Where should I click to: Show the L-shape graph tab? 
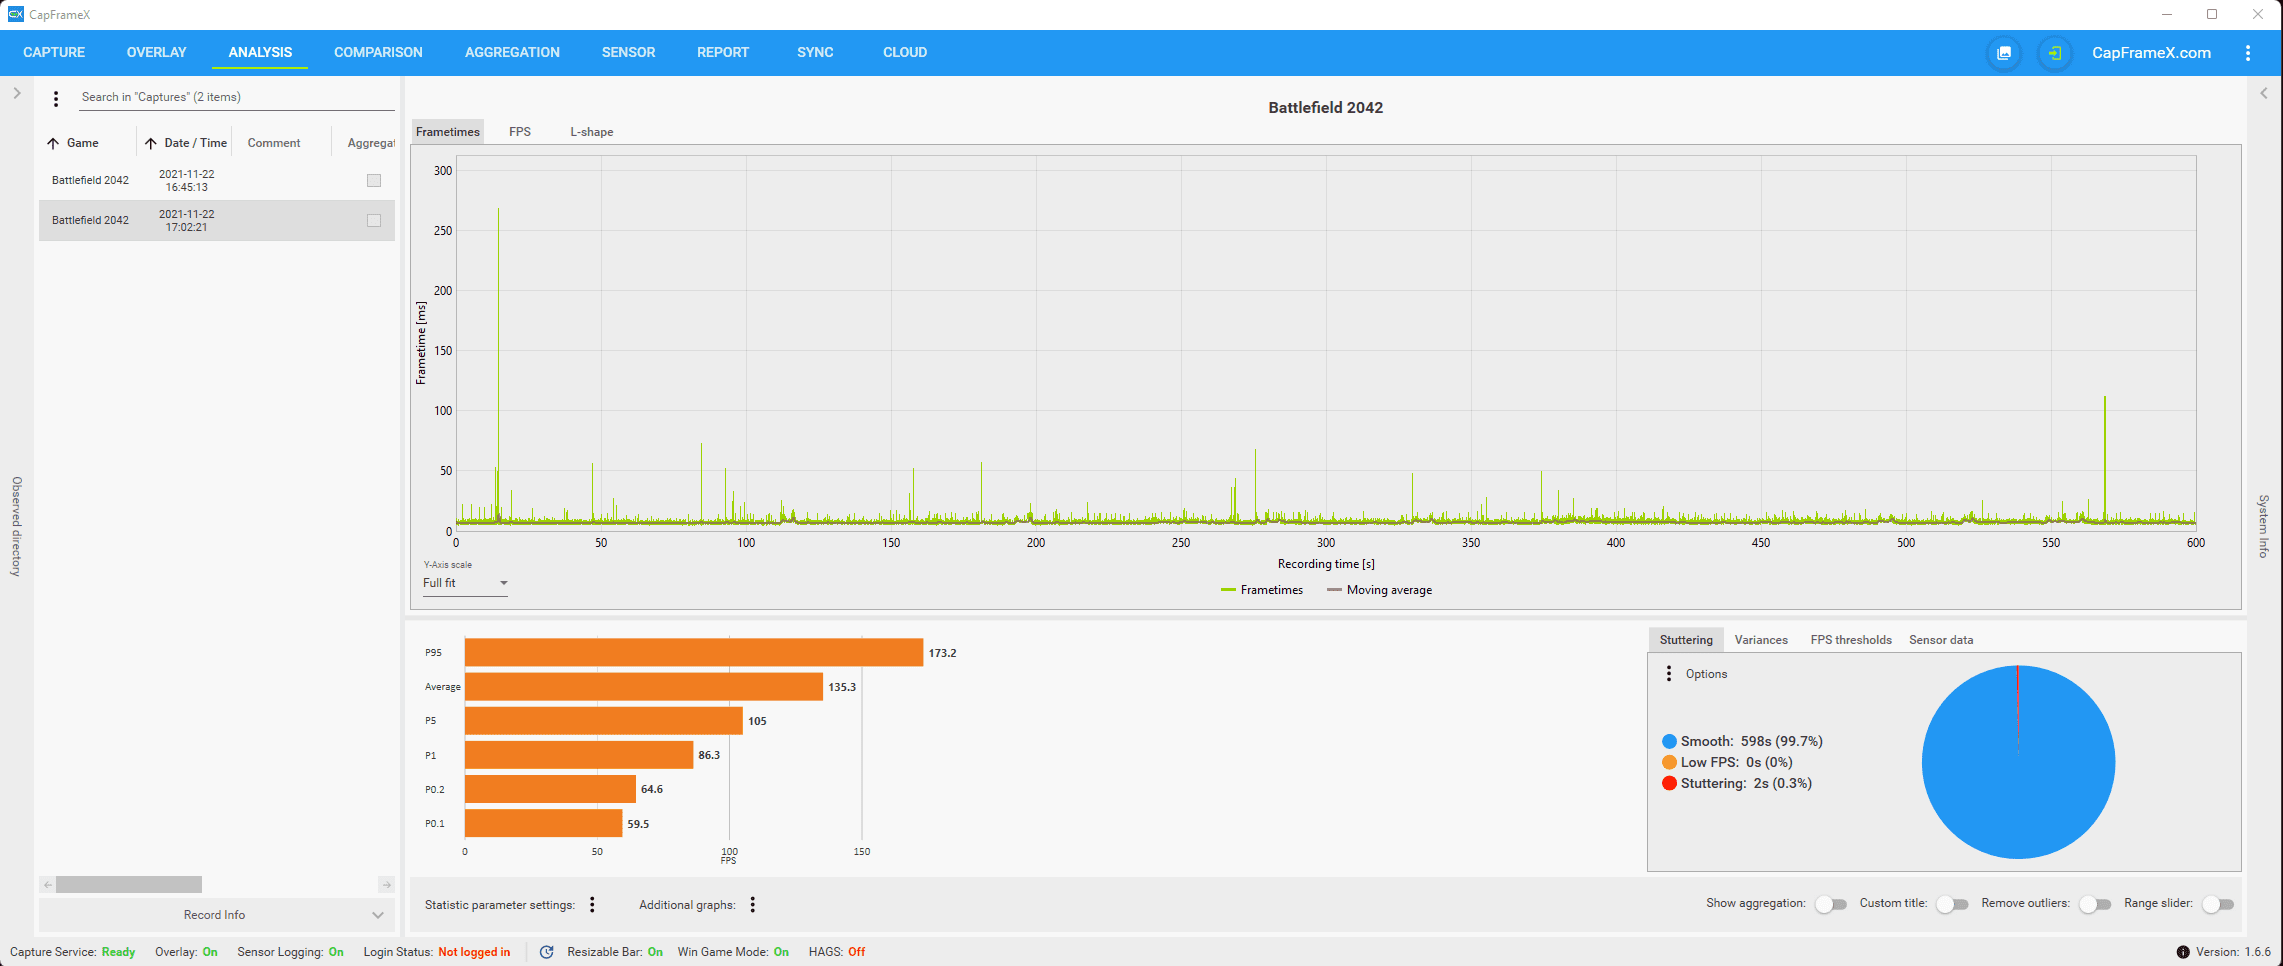pyautogui.click(x=592, y=132)
